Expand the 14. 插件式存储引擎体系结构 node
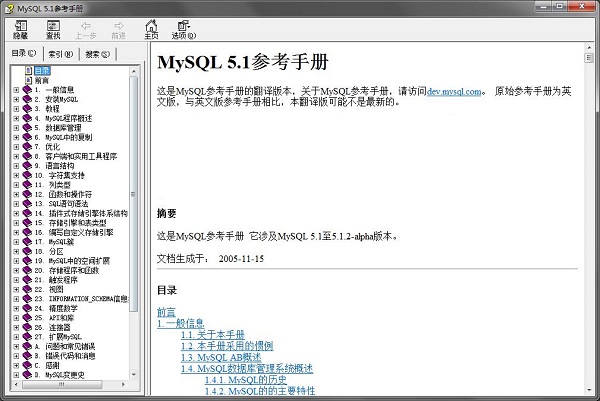Screen dimensions: 600x401 pyautogui.click(x=16, y=214)
